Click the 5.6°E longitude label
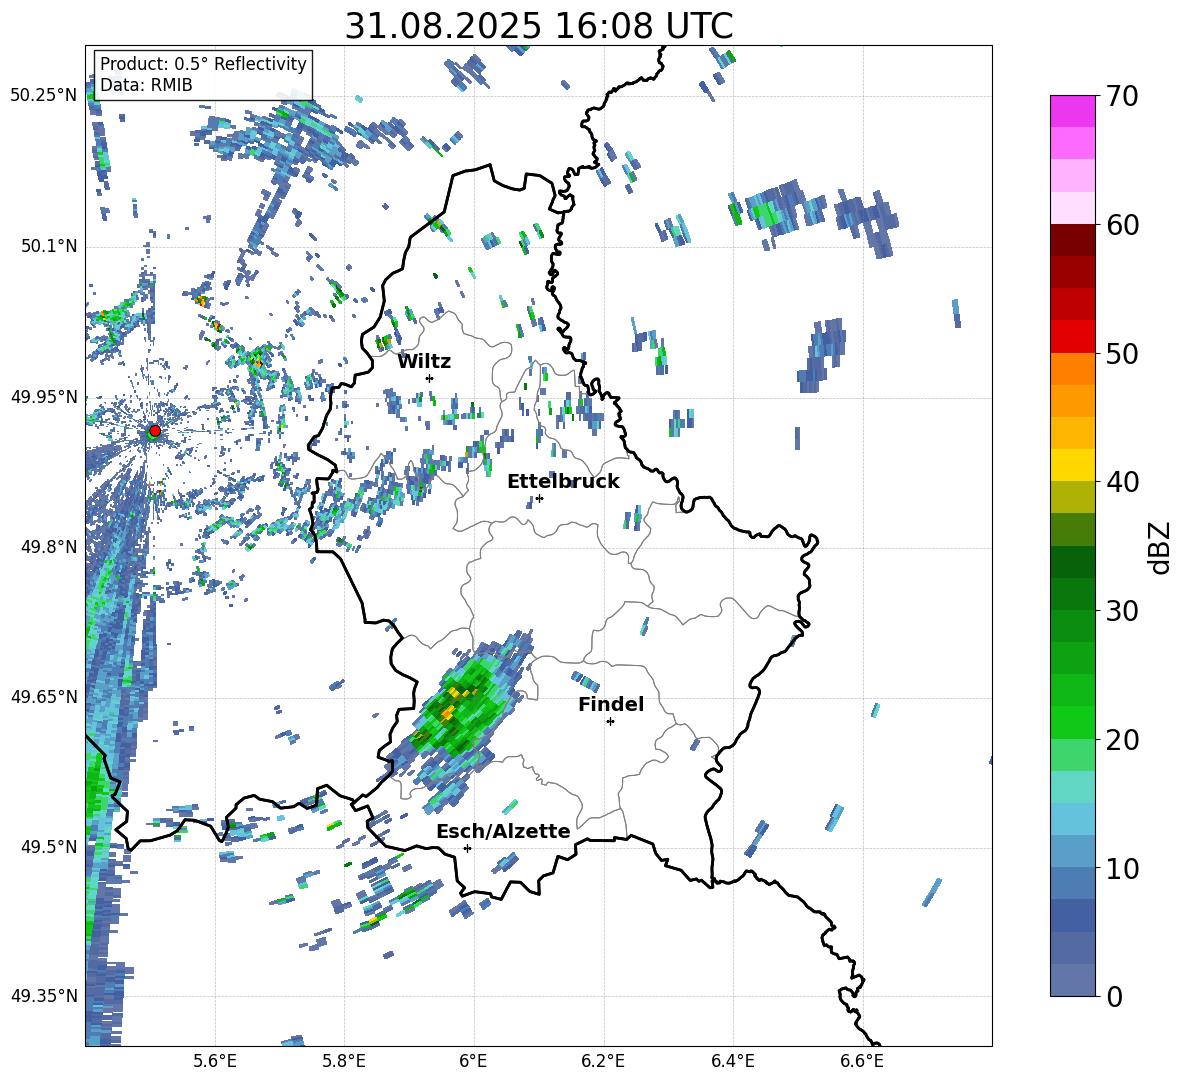The width and height of the screenshot is (1184, 1081). click(214, 1062)
